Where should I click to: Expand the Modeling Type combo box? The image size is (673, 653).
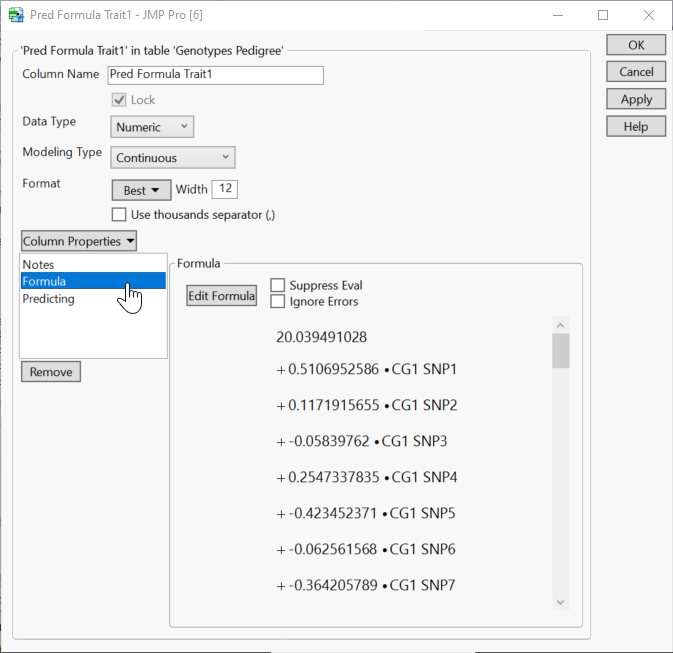(172, 157)
